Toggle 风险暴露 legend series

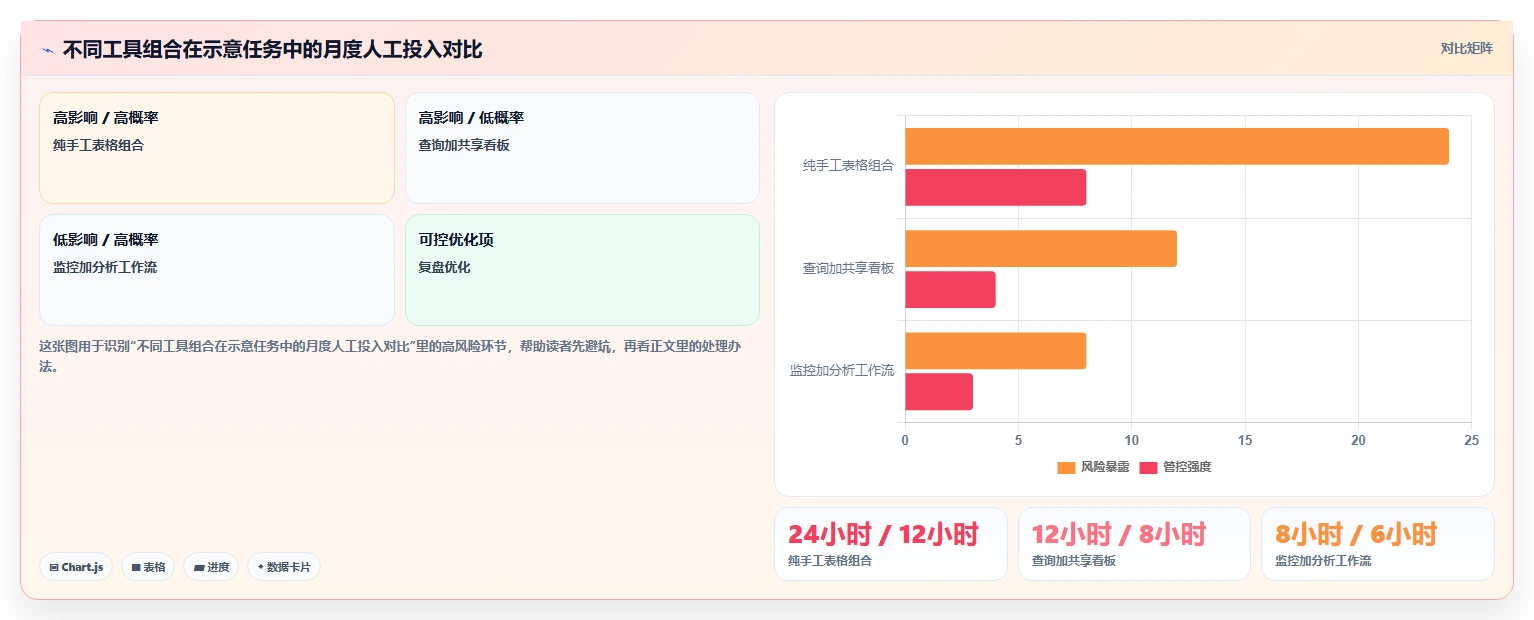[1093, 467]
